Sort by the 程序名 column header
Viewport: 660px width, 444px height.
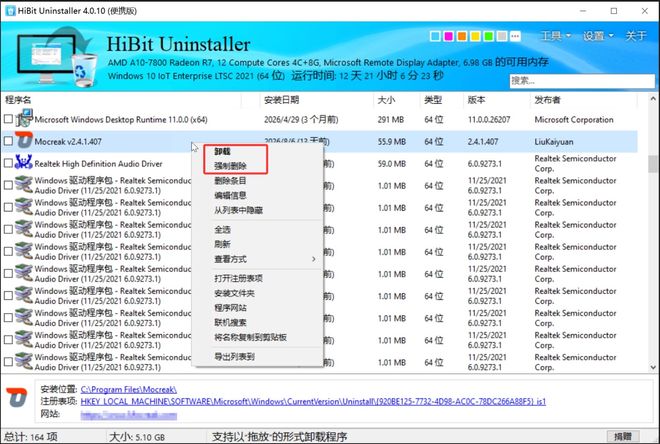pyautogui.click(x=18, y=100)
